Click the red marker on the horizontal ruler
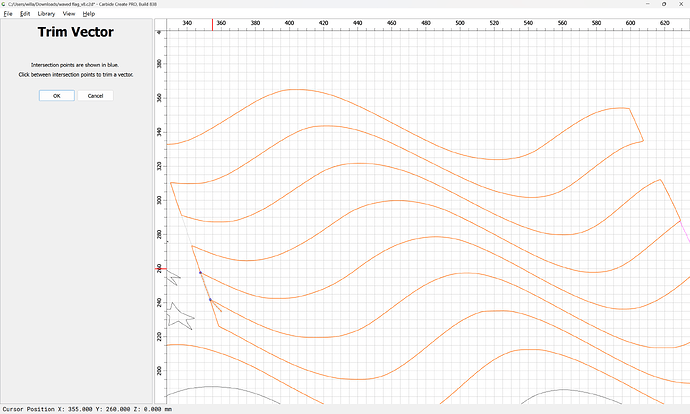The width and height of the screenshot is (690, 414). pos(212,23)
